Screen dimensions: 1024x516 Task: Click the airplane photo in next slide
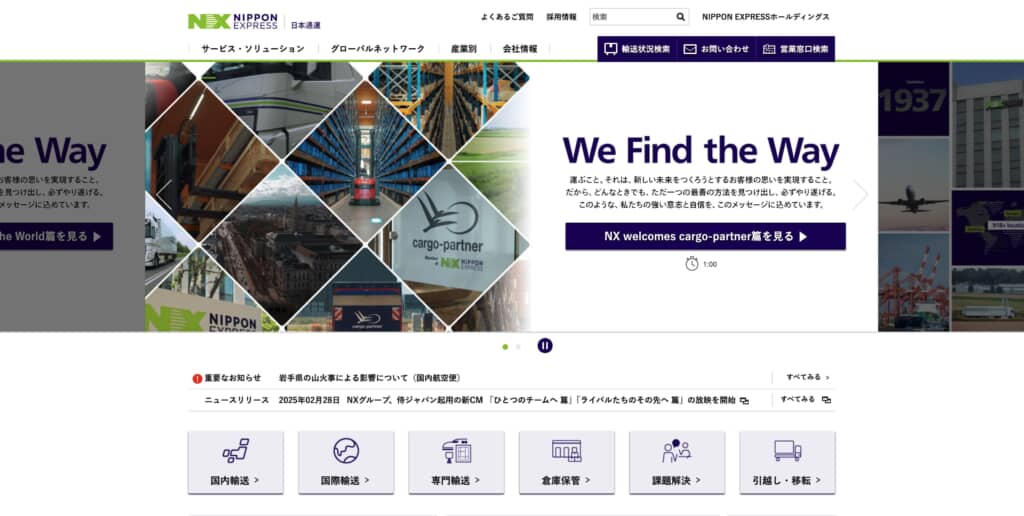tap(914, 184)
